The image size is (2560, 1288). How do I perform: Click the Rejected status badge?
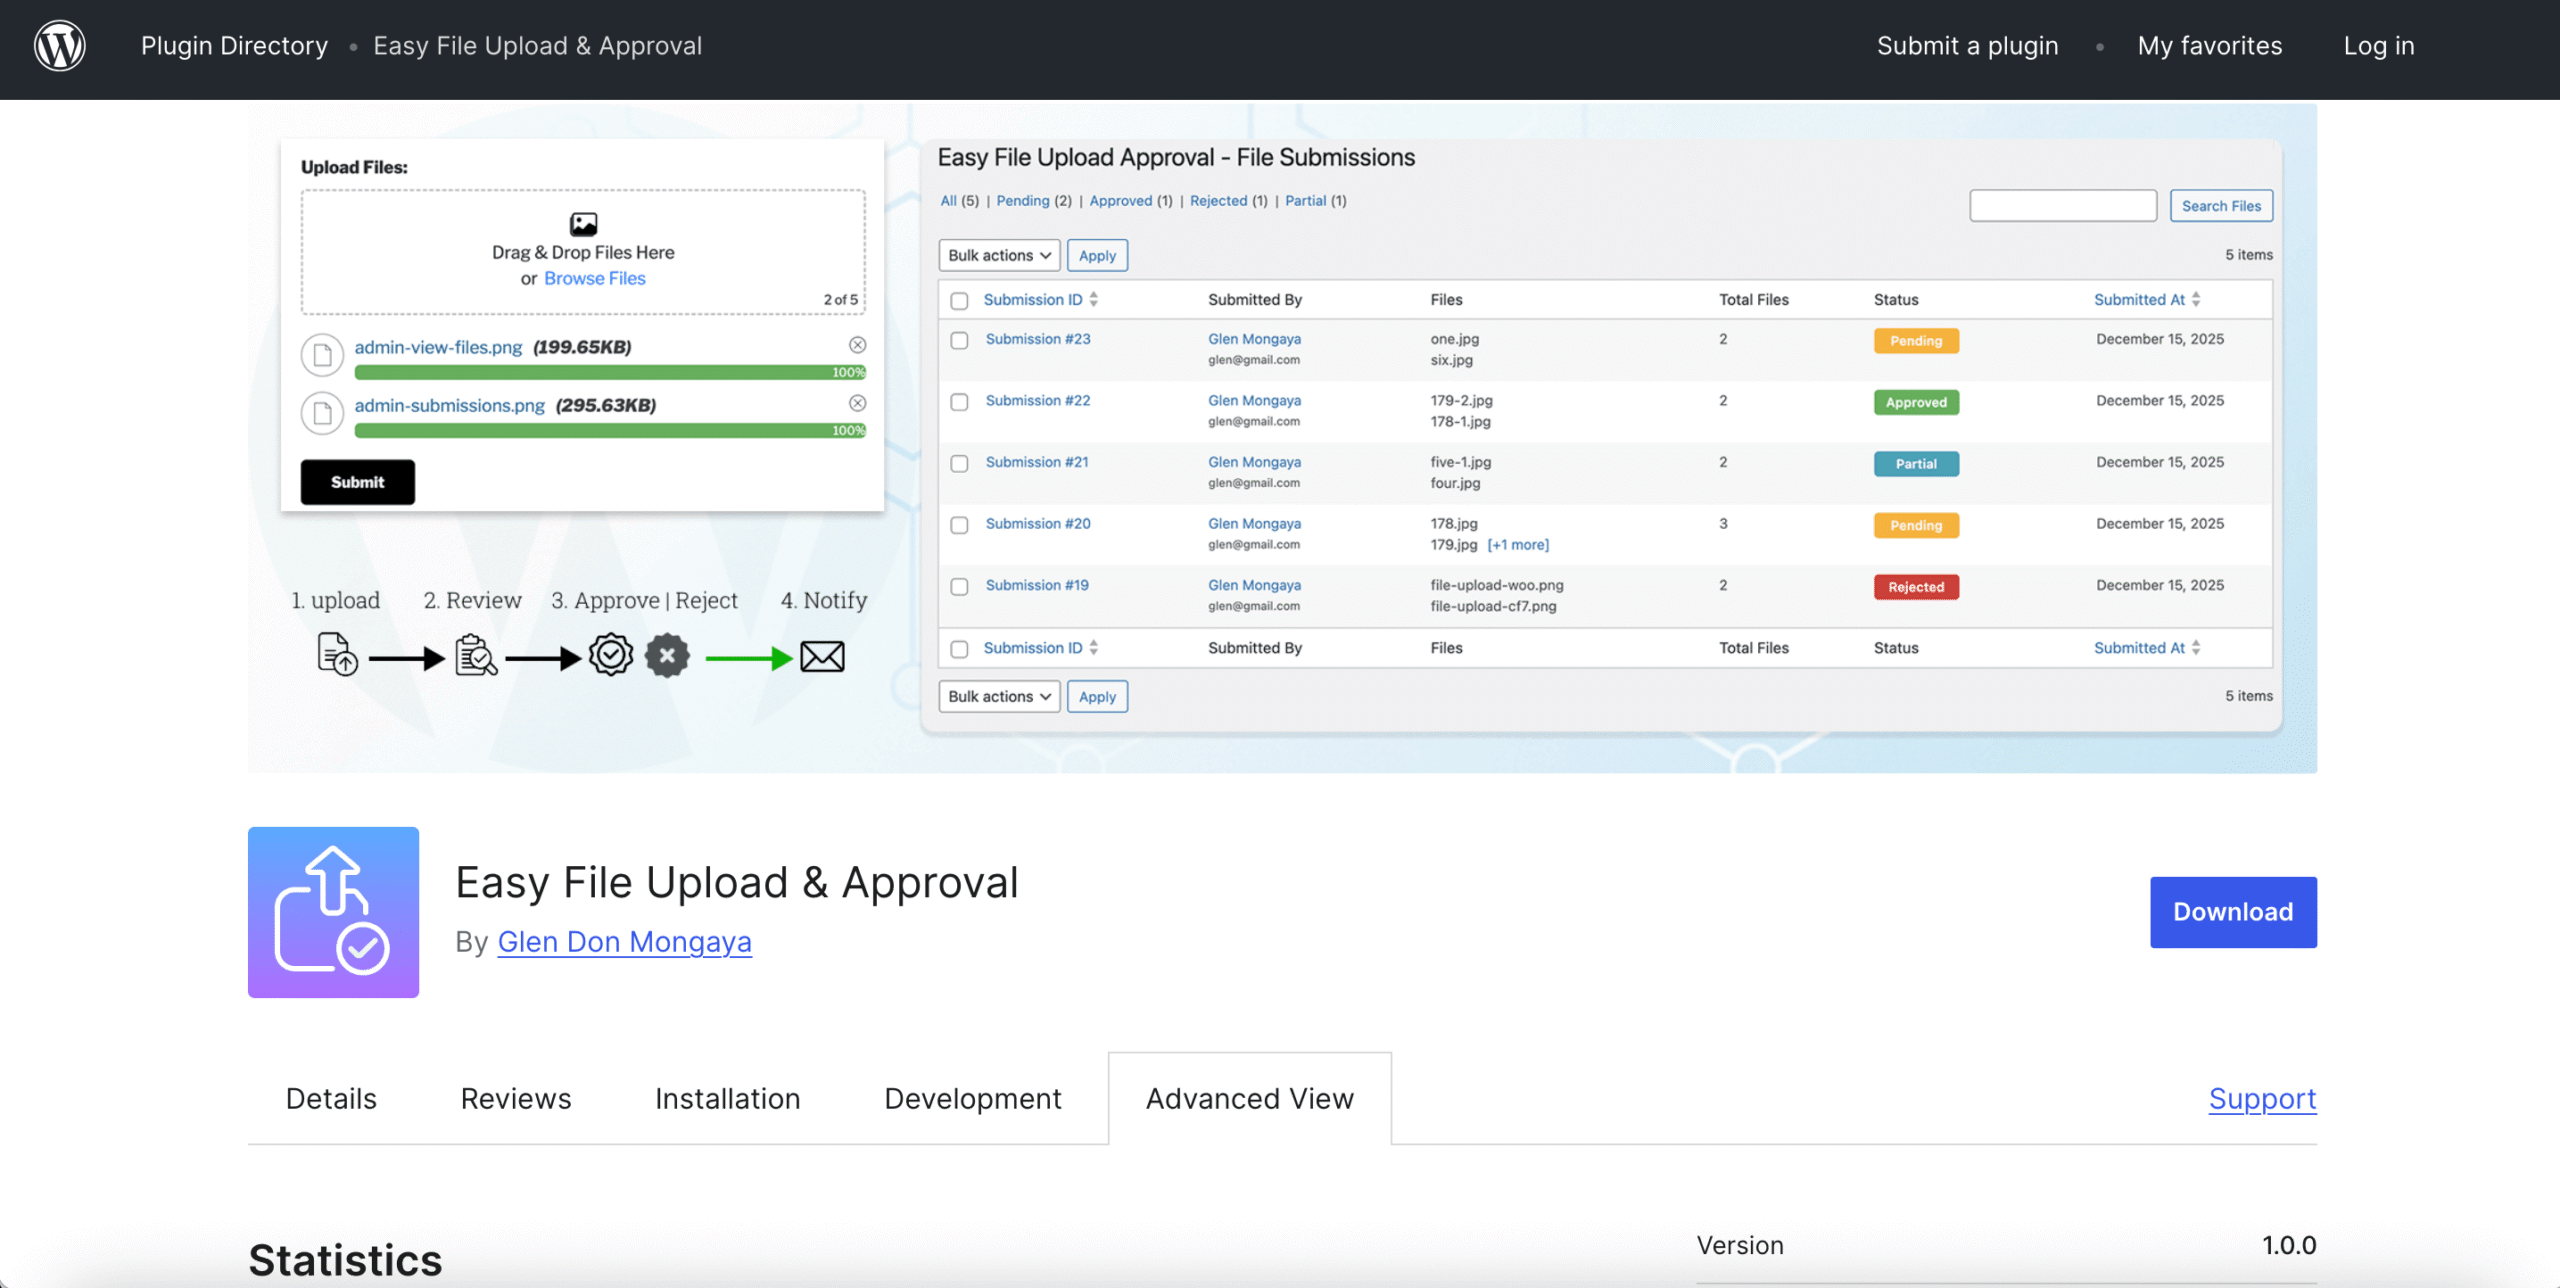click(x=1915, y=587)
